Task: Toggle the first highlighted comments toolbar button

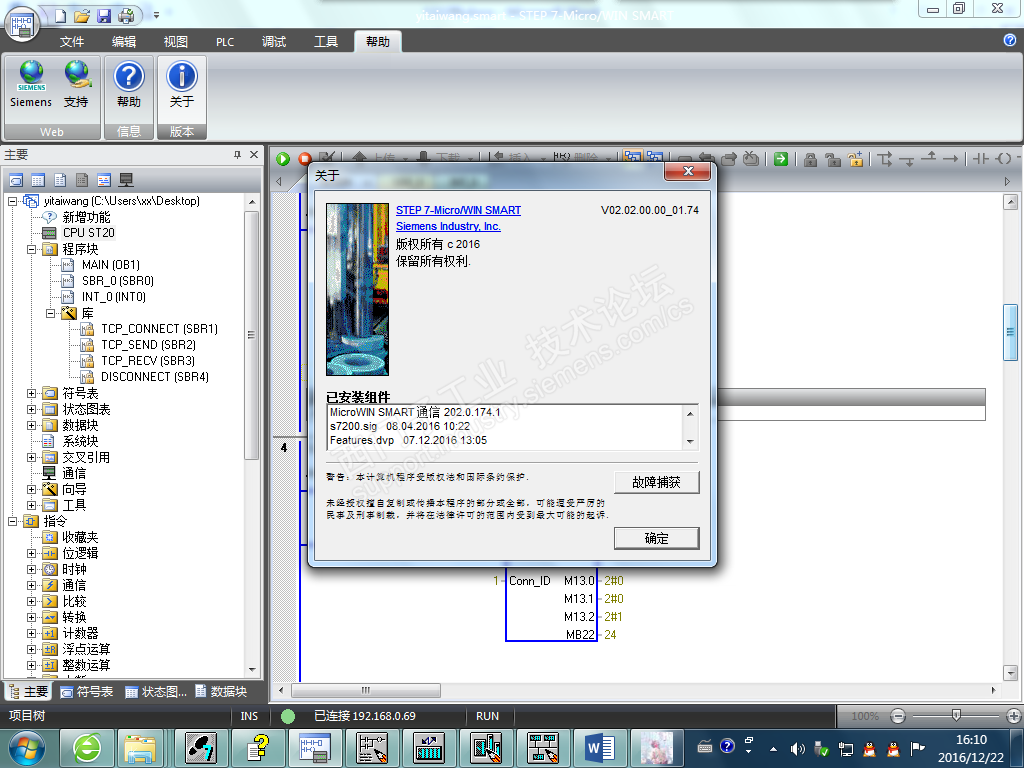Action: (632, 157)
